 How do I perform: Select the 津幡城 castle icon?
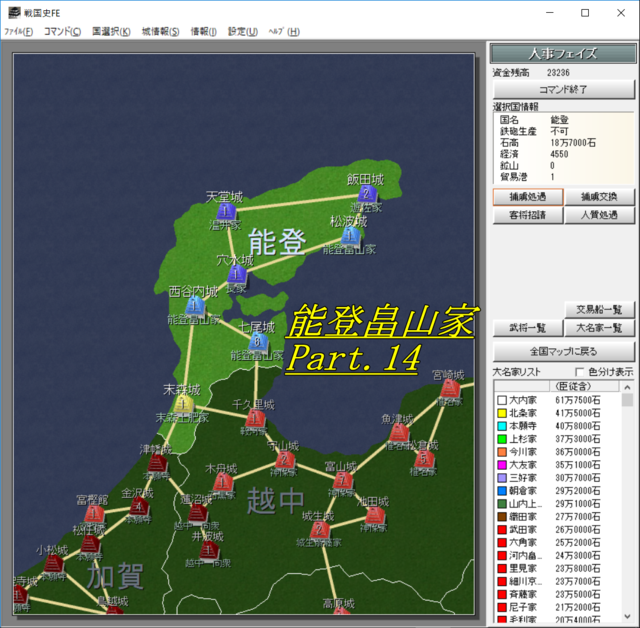point(157,464)
